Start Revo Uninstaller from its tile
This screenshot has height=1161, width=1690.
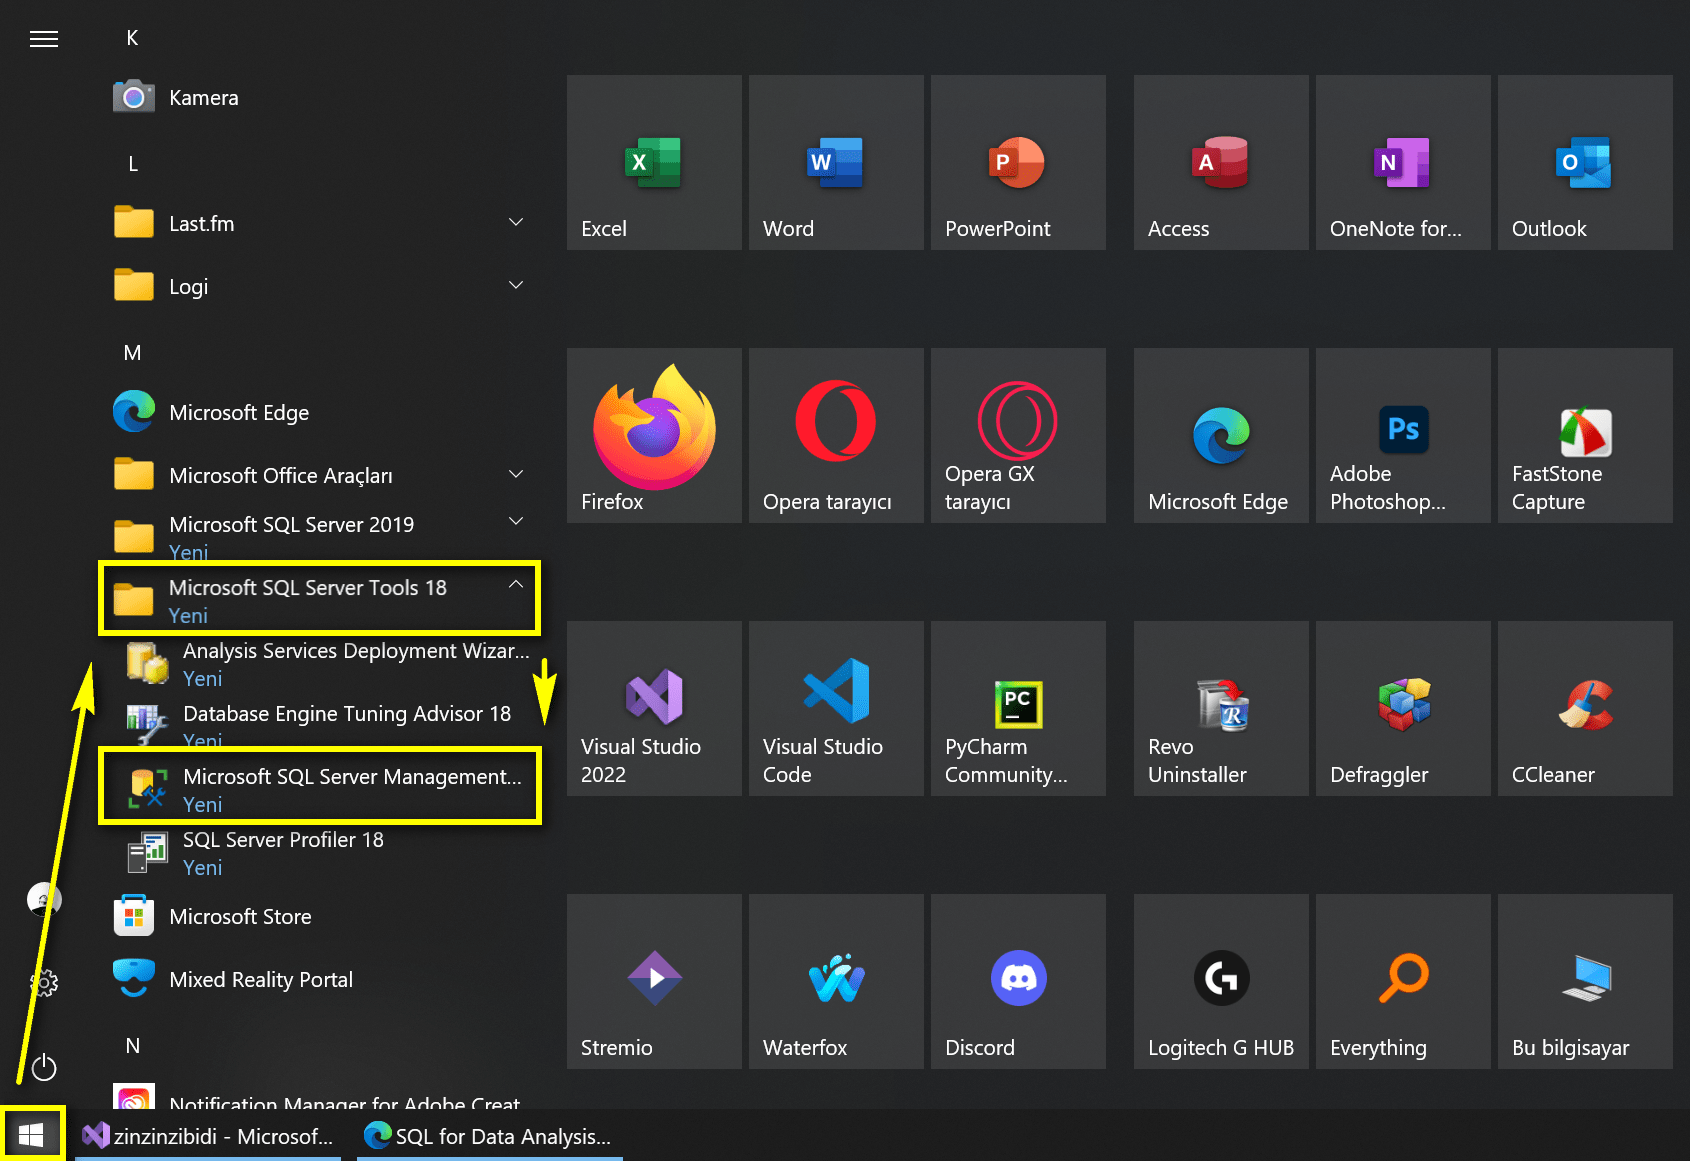pos(1221,708)
